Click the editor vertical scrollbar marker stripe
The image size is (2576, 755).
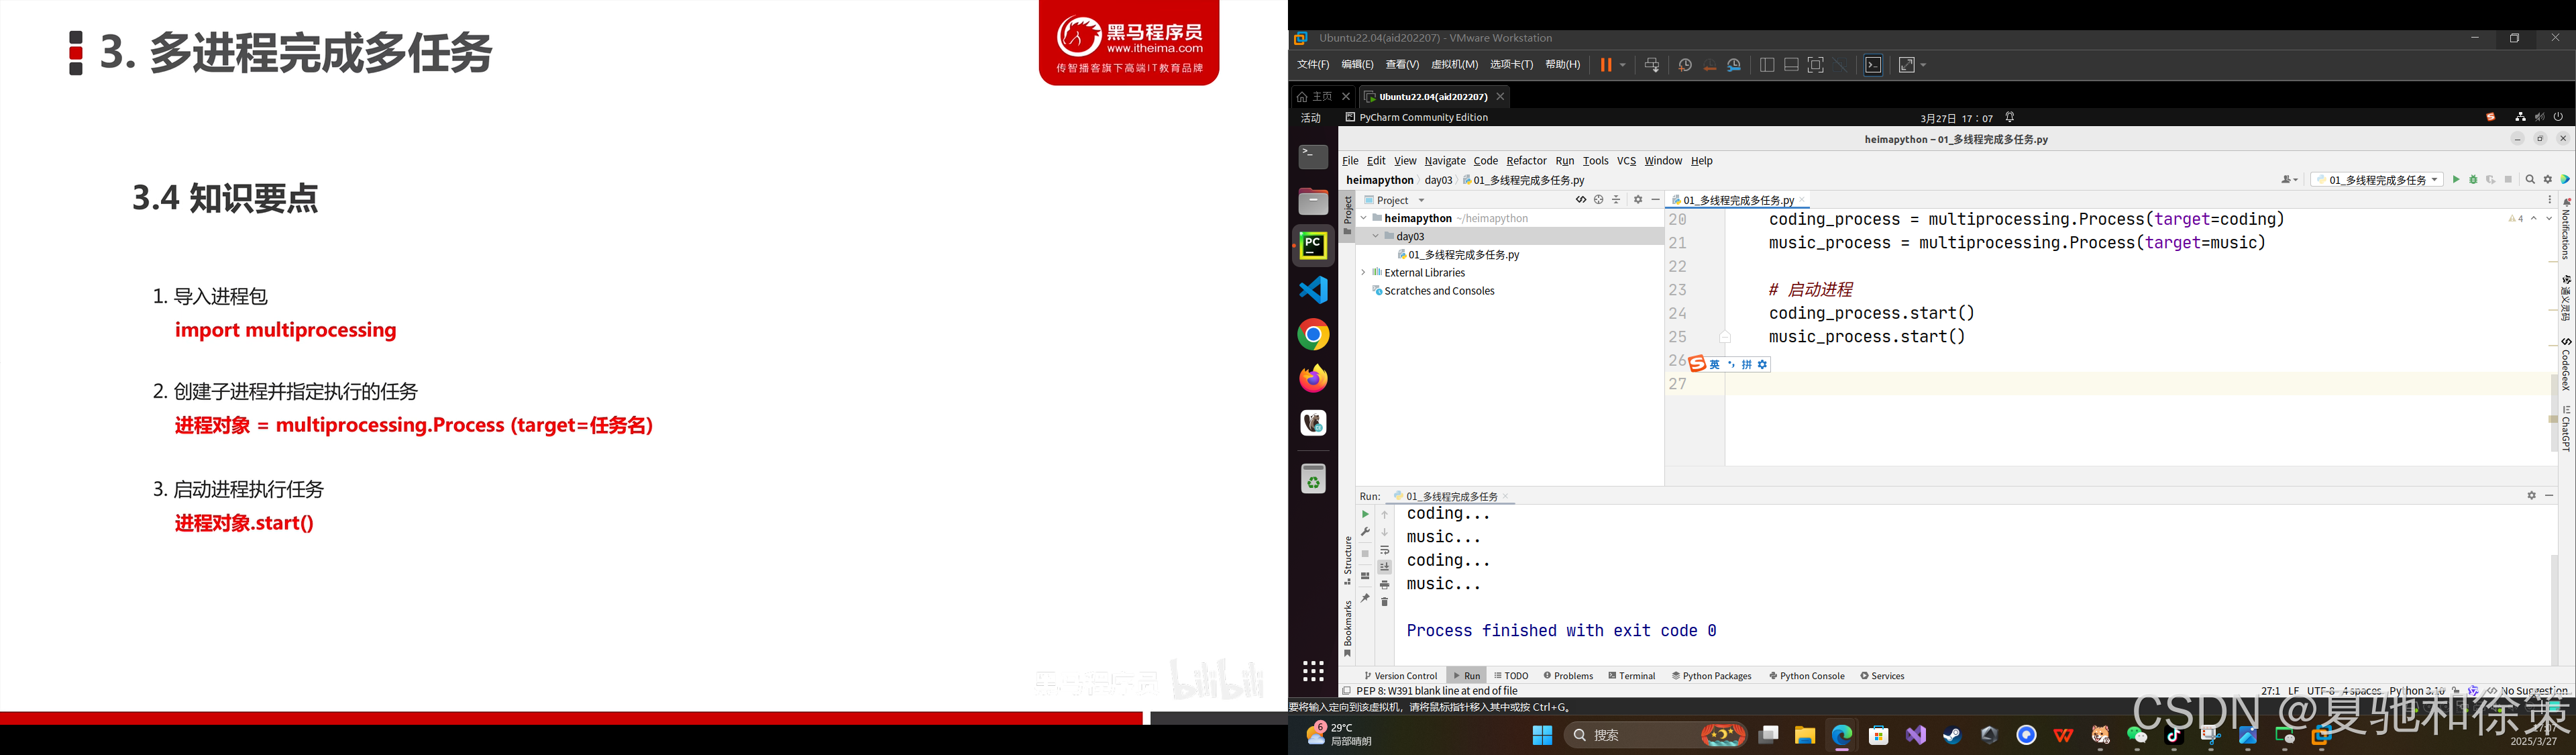tap(2553, 418)
